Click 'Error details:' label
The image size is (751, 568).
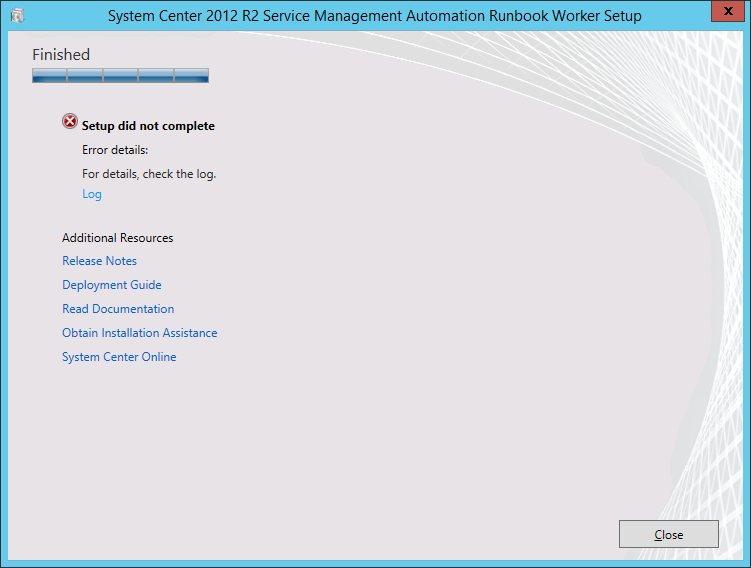point(115,150)
